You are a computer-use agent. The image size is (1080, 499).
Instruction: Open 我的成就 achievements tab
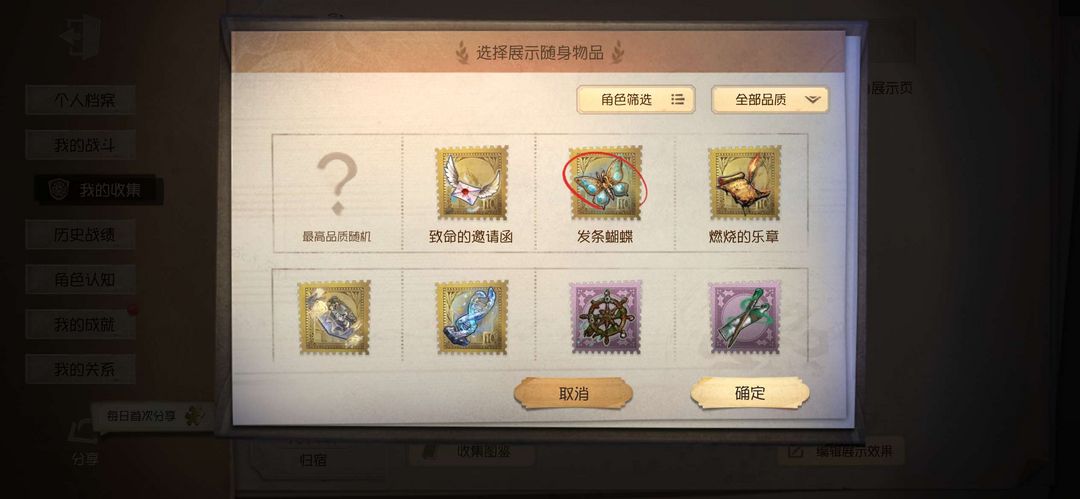point(81,324)
